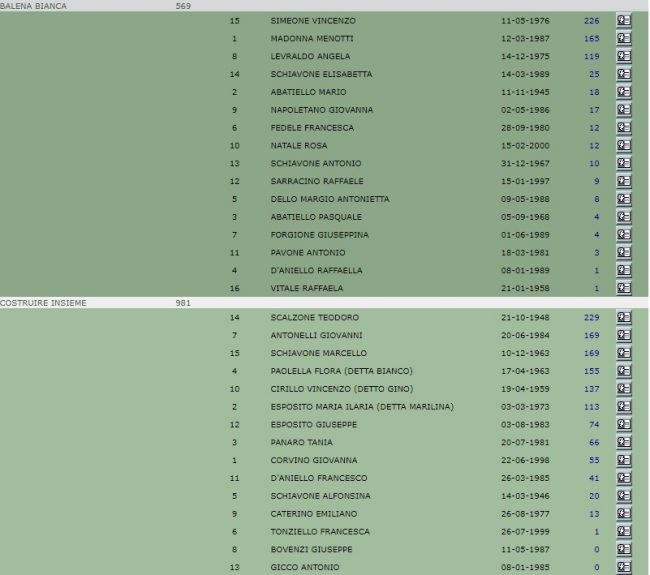Open details icon for Simeone Vincenzo
The height and width of the screenshot is (575, 650).
click(624, 20)
